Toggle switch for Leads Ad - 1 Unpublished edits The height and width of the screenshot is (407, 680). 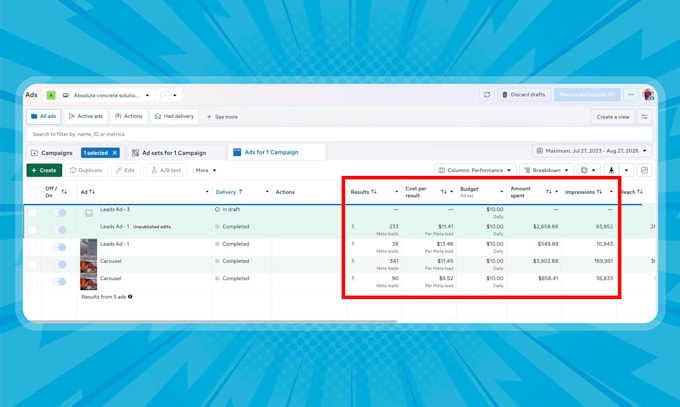59,230
